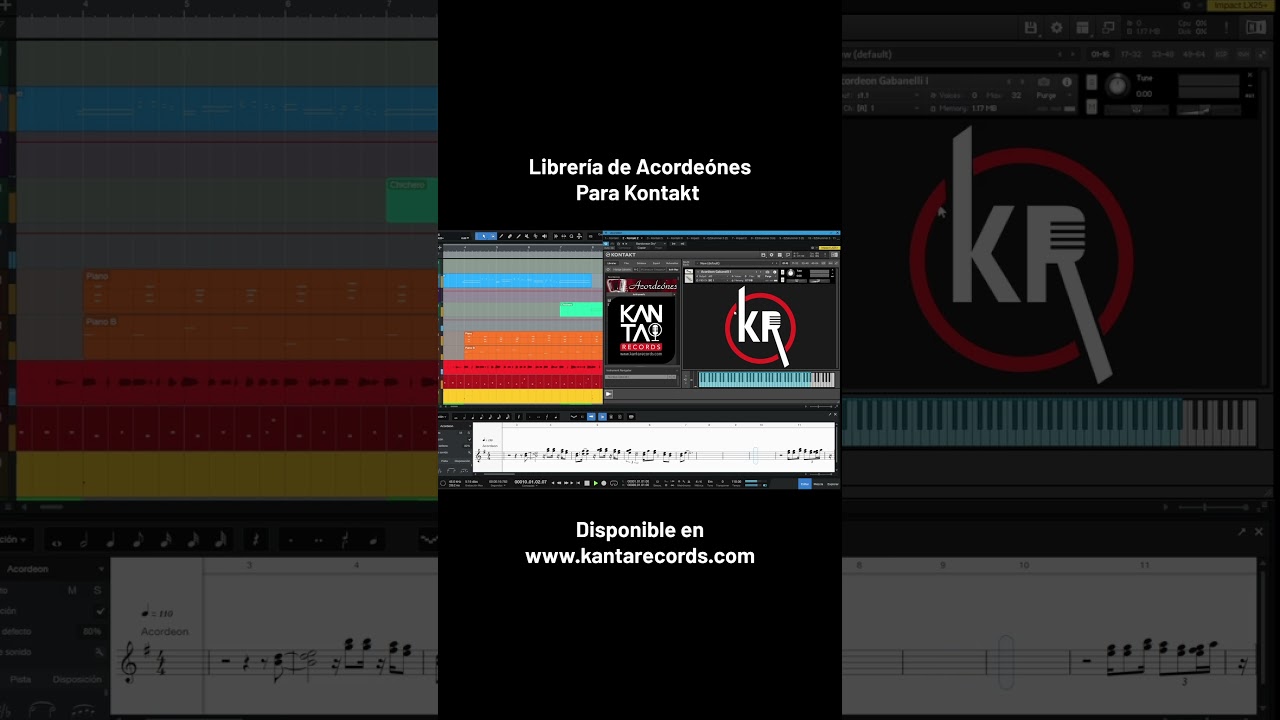
Task: Switch to the 17-32 rack page
Action: coord(1132,54)
